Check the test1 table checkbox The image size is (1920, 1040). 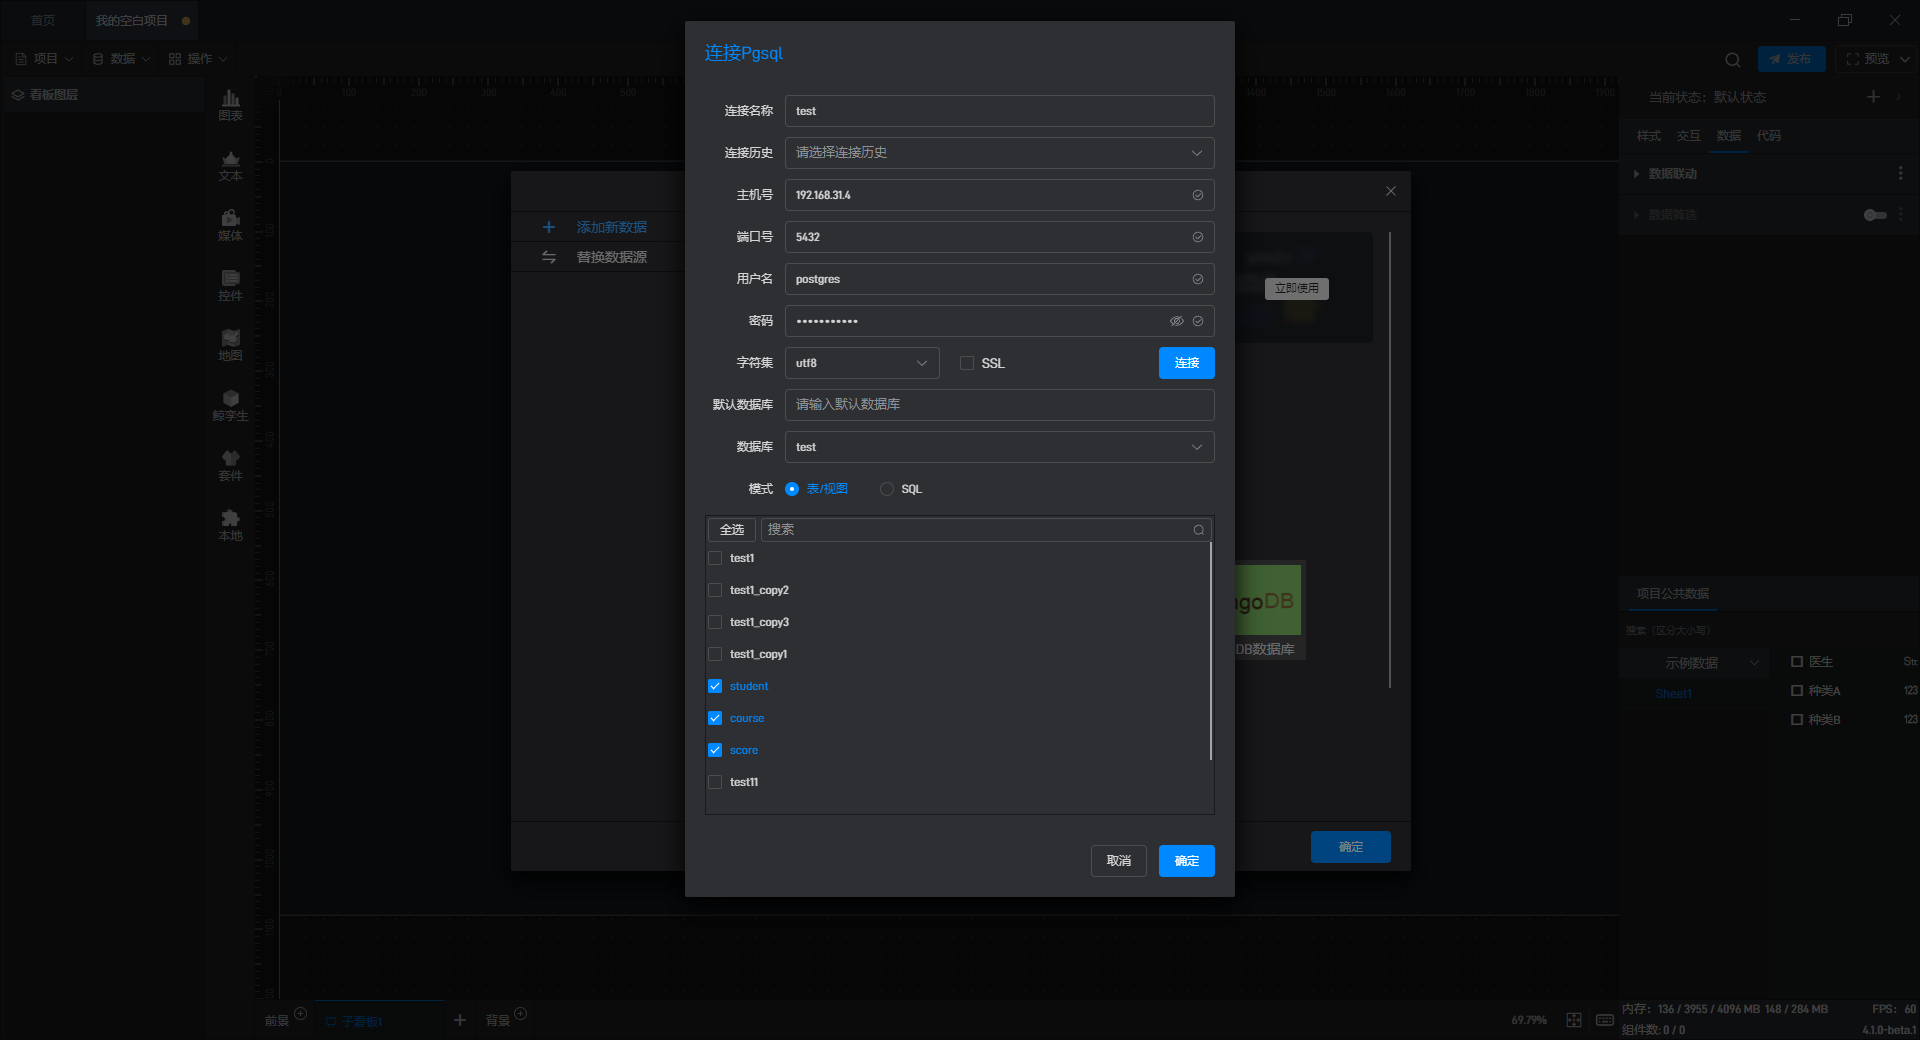tap(715, 558)
